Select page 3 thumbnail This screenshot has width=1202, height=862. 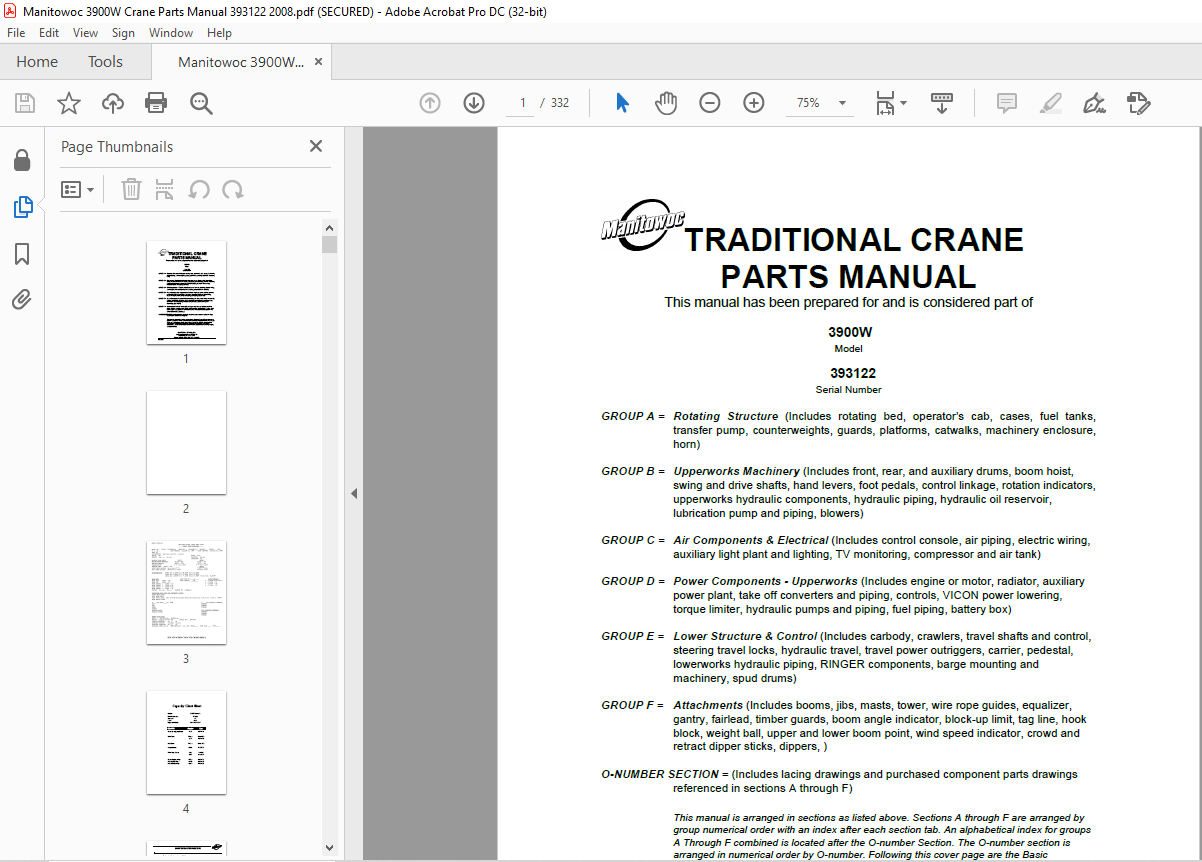click(x=186, y=592)
